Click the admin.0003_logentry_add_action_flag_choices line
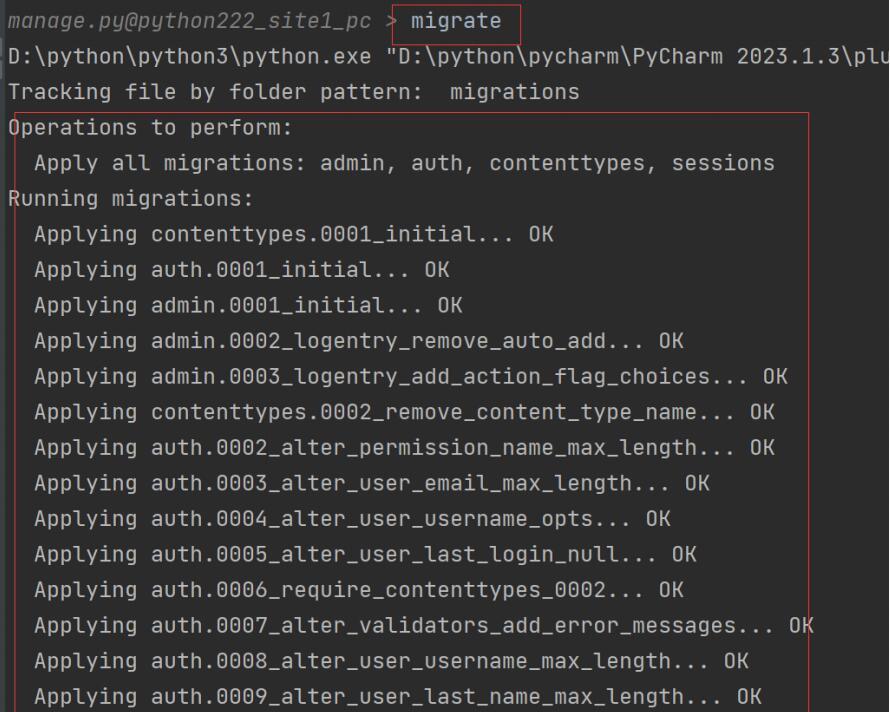The image size is (890, 712). coord(410,377)
